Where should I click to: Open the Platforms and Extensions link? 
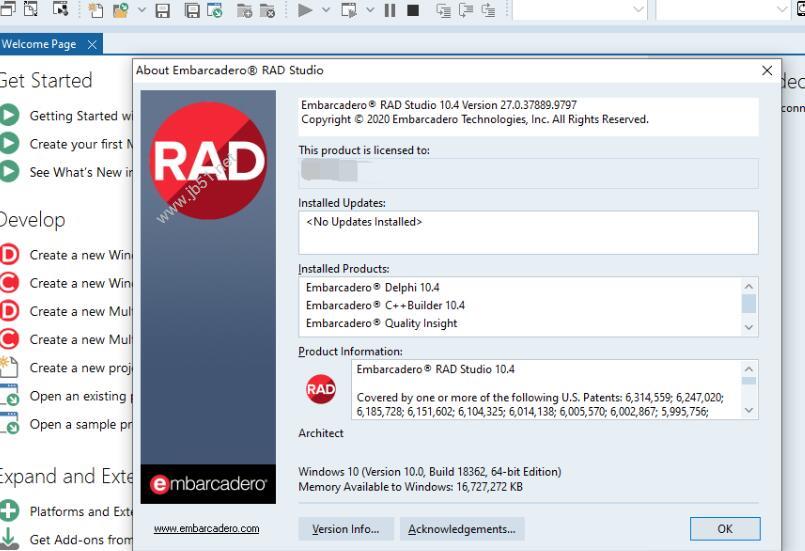[x=81, y=511]
